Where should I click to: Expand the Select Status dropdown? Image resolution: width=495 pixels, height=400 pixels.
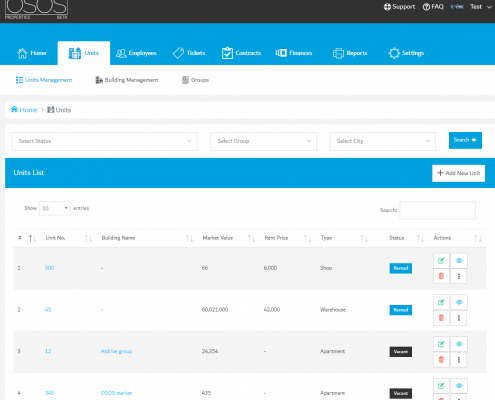104,141
